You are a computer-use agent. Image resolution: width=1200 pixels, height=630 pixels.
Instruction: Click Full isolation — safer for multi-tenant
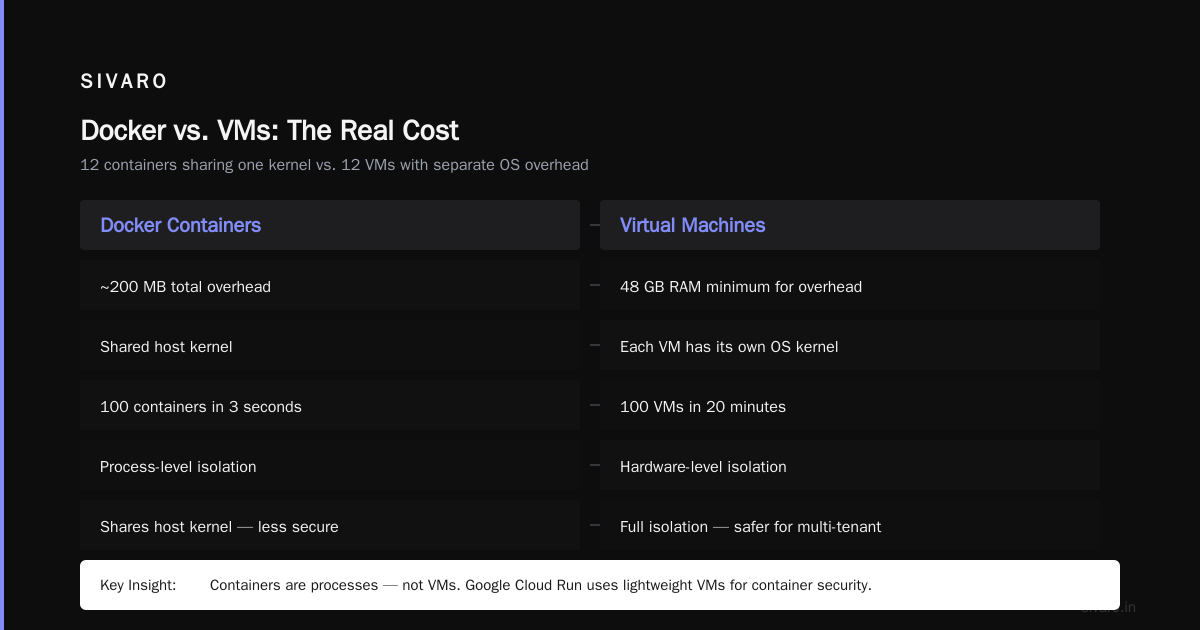pyautogui.click(x=850, y=526)
